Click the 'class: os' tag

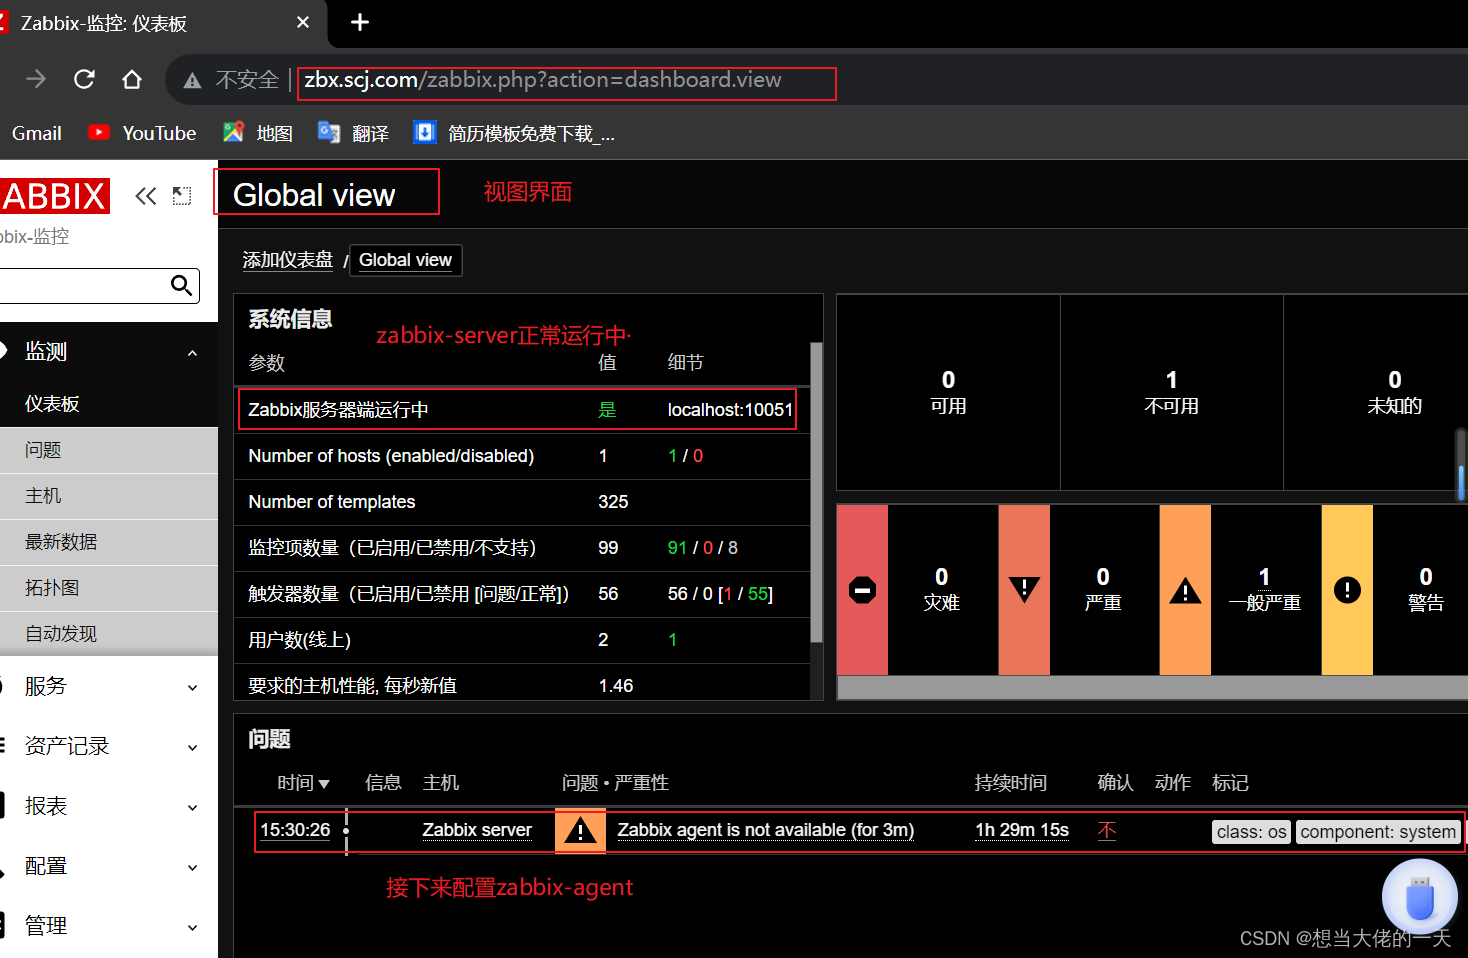click(1252, 832)
